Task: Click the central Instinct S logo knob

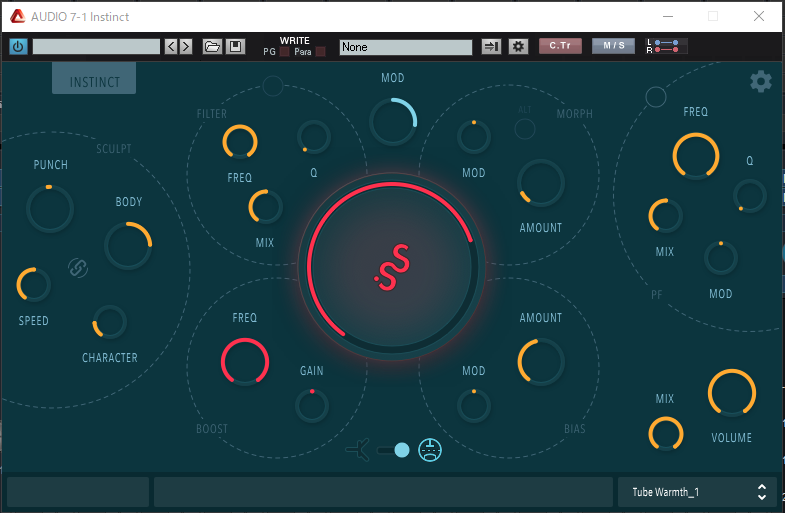Action: (x=390, y=268)
